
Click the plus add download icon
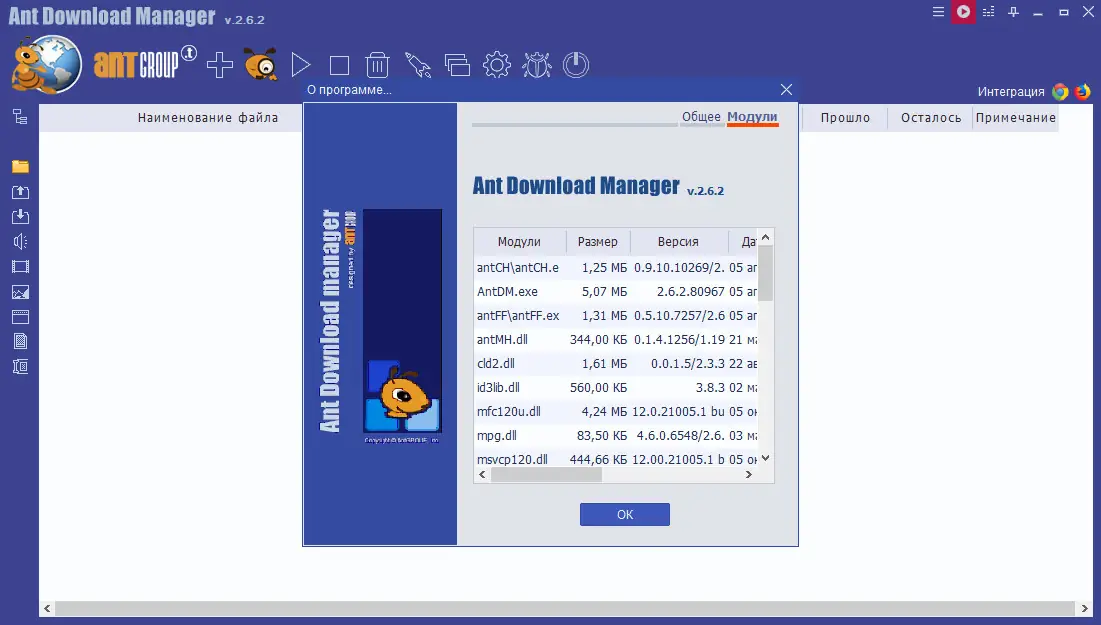(220, 65)
